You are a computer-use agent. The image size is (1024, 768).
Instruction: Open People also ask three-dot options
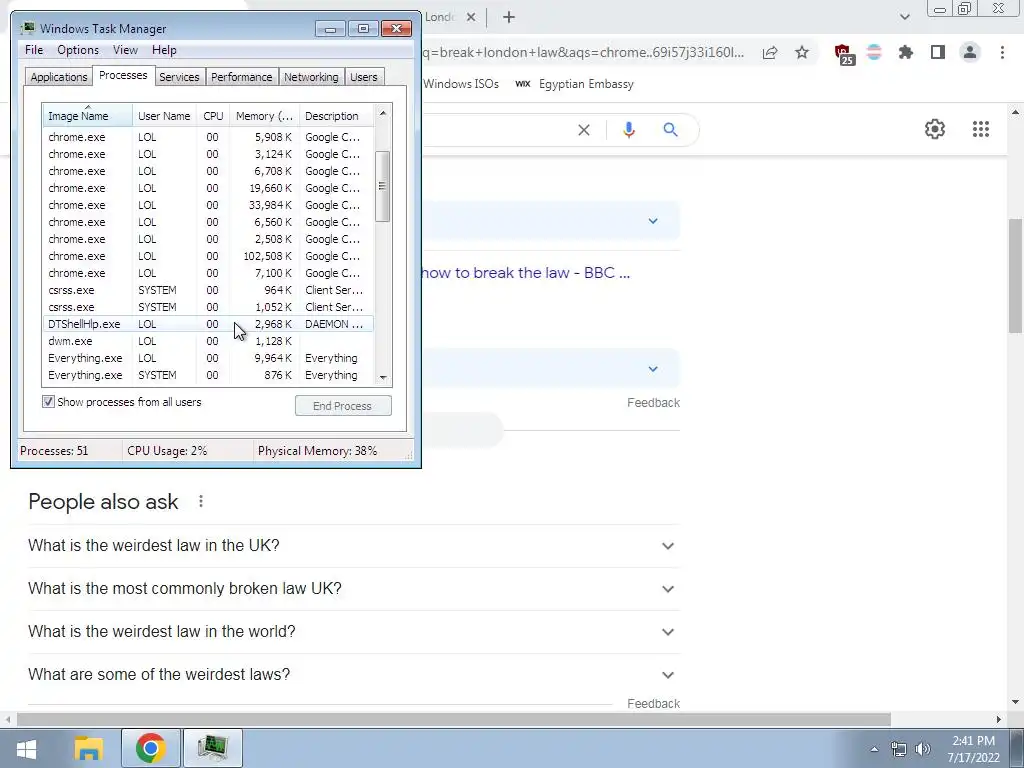click(x=201, y=502)
